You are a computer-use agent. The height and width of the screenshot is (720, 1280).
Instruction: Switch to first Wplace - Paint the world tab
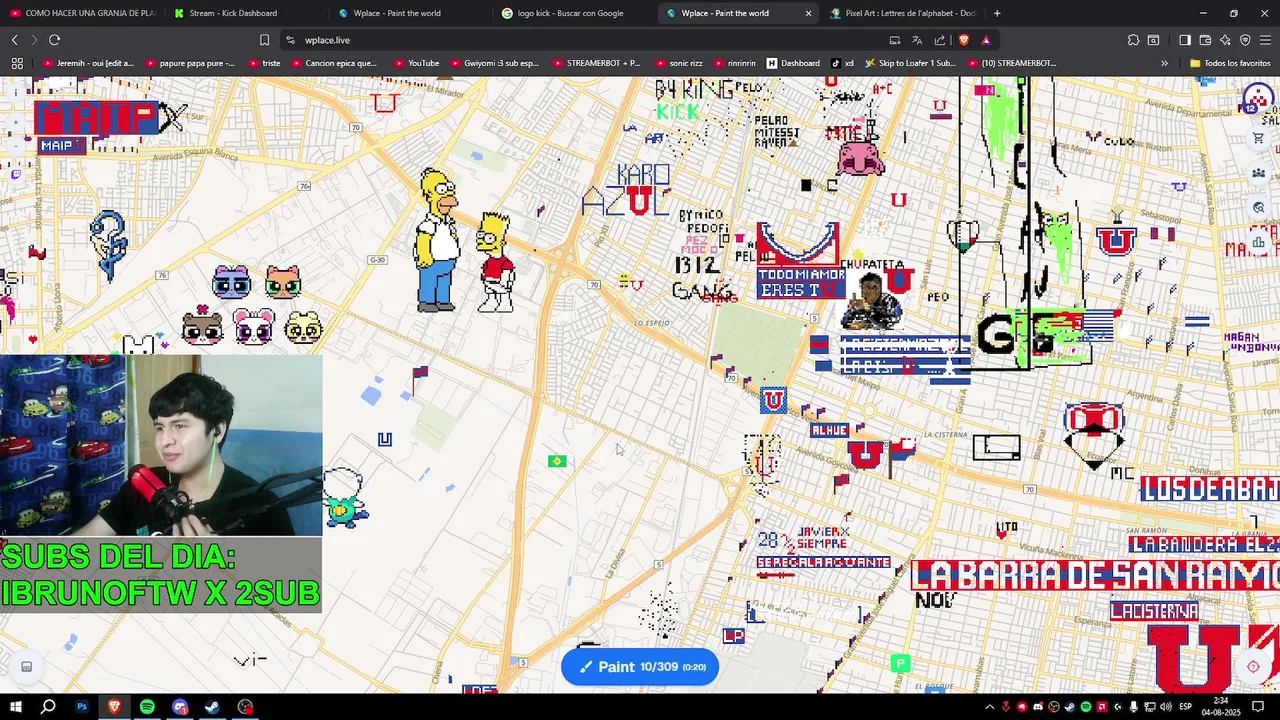pos(407,13)
